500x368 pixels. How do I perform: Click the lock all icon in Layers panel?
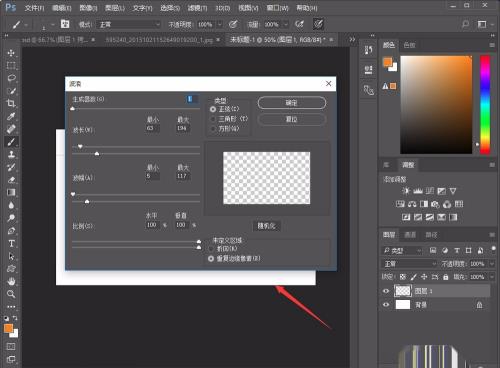446,277
